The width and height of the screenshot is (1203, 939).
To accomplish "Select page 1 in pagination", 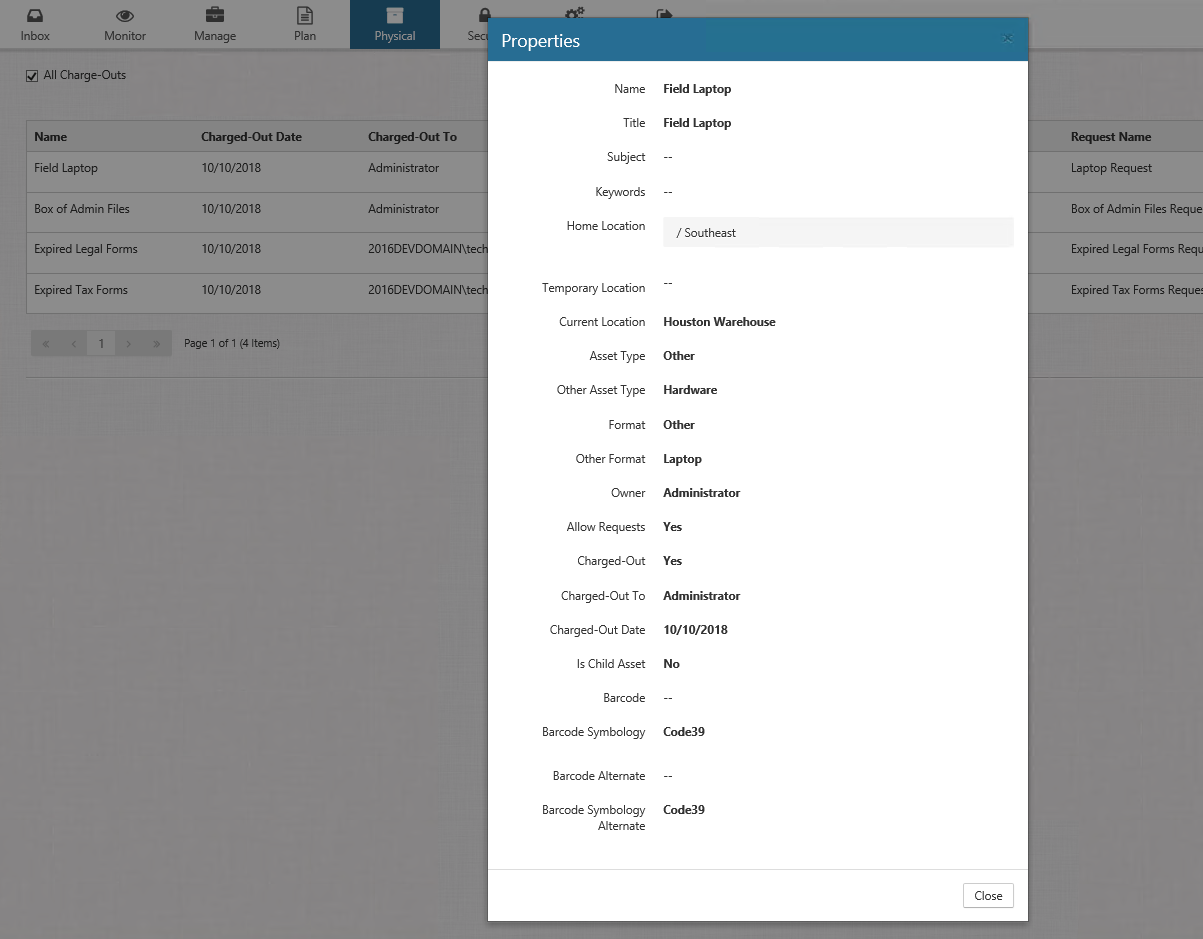I will pyautogui.click(x=101, y=344).
